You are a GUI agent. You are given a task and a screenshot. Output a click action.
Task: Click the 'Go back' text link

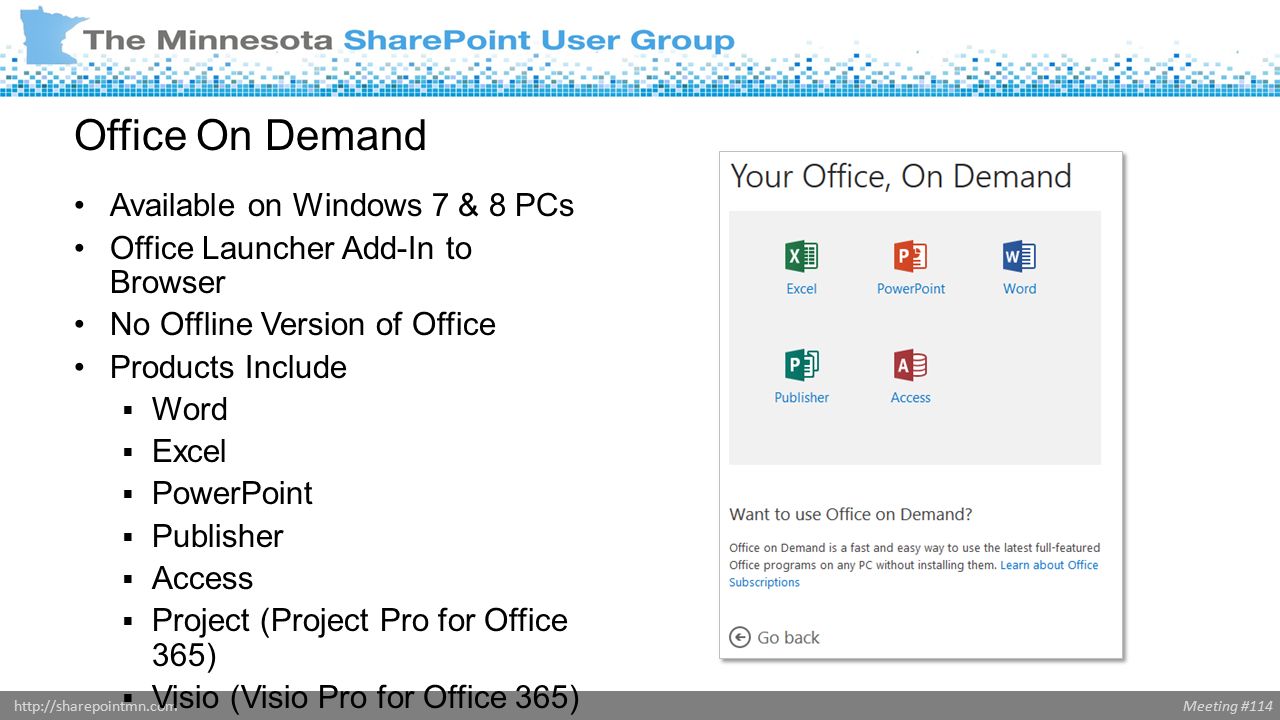(788, 638)
